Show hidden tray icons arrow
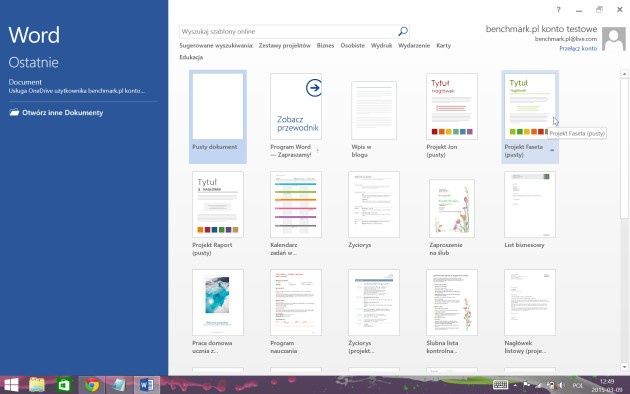This screenshot has height=394, width=630. 515,386
